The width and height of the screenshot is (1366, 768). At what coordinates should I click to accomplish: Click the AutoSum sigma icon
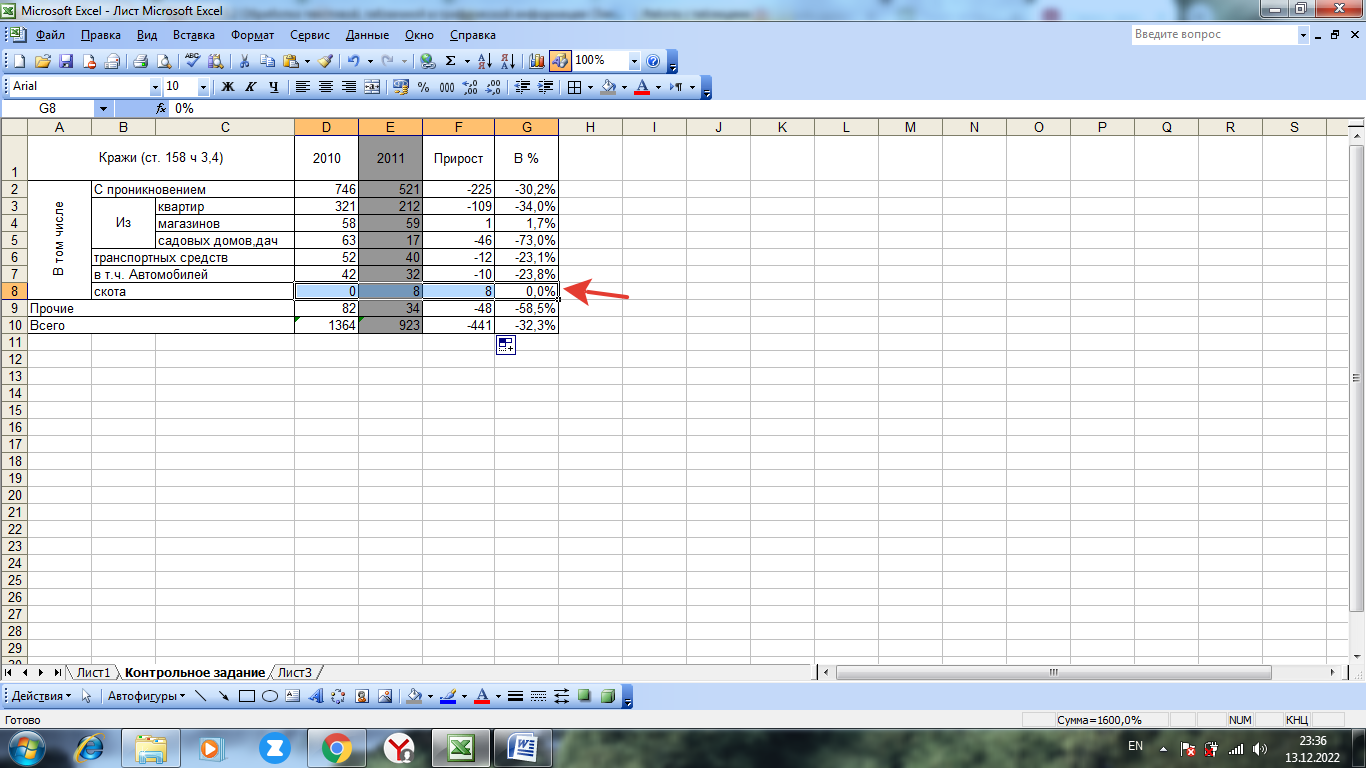click(450, 61)
